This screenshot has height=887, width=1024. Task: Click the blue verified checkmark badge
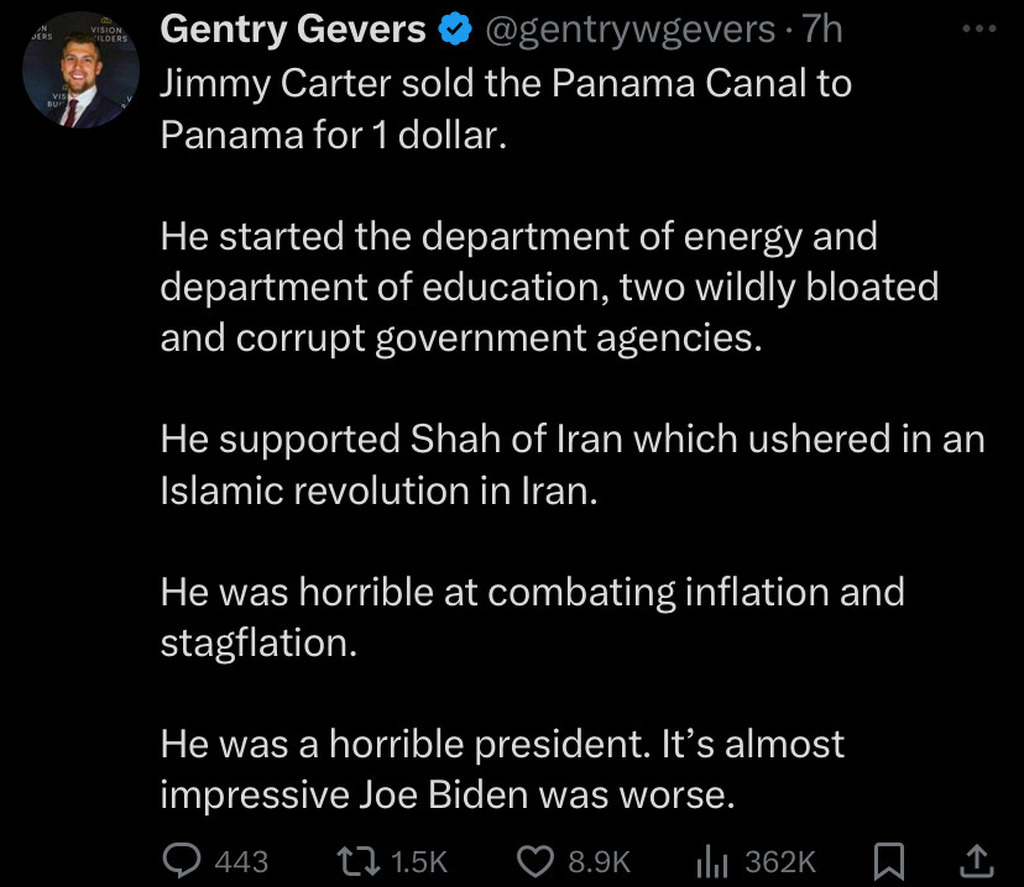point(456,31)
